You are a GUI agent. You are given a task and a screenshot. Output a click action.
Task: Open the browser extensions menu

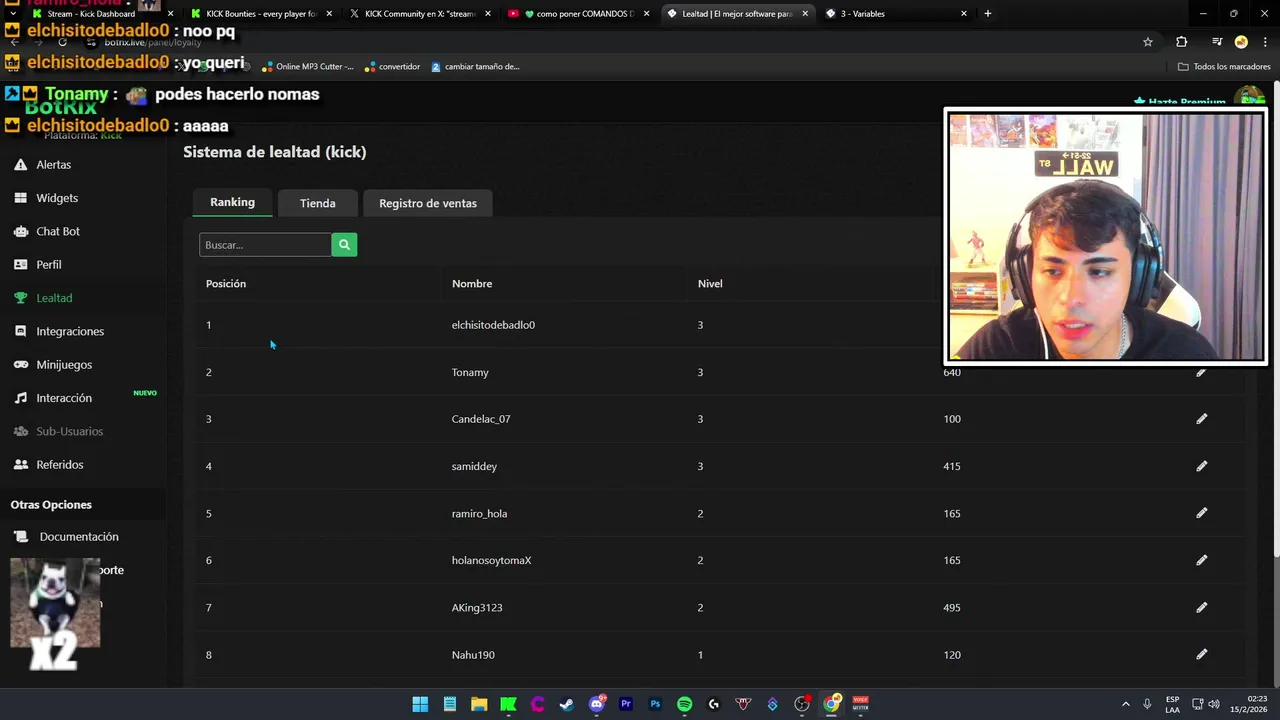[x=1182, y=42]
